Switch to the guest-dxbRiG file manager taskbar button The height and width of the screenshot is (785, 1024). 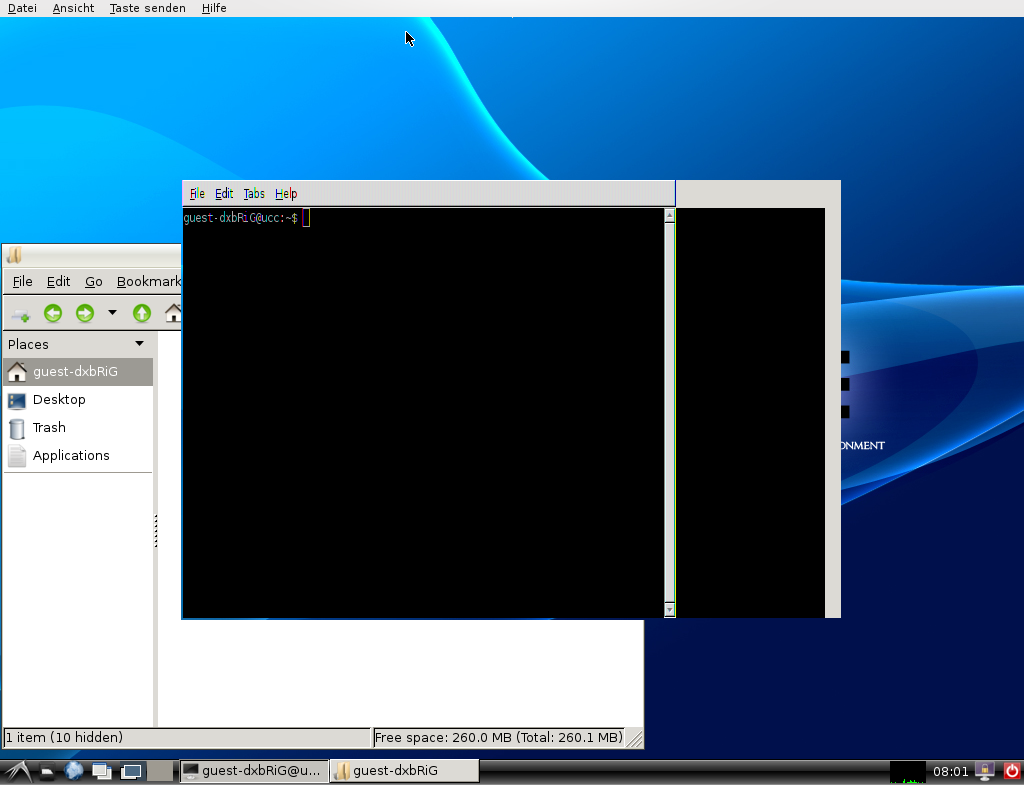point(404,771)
